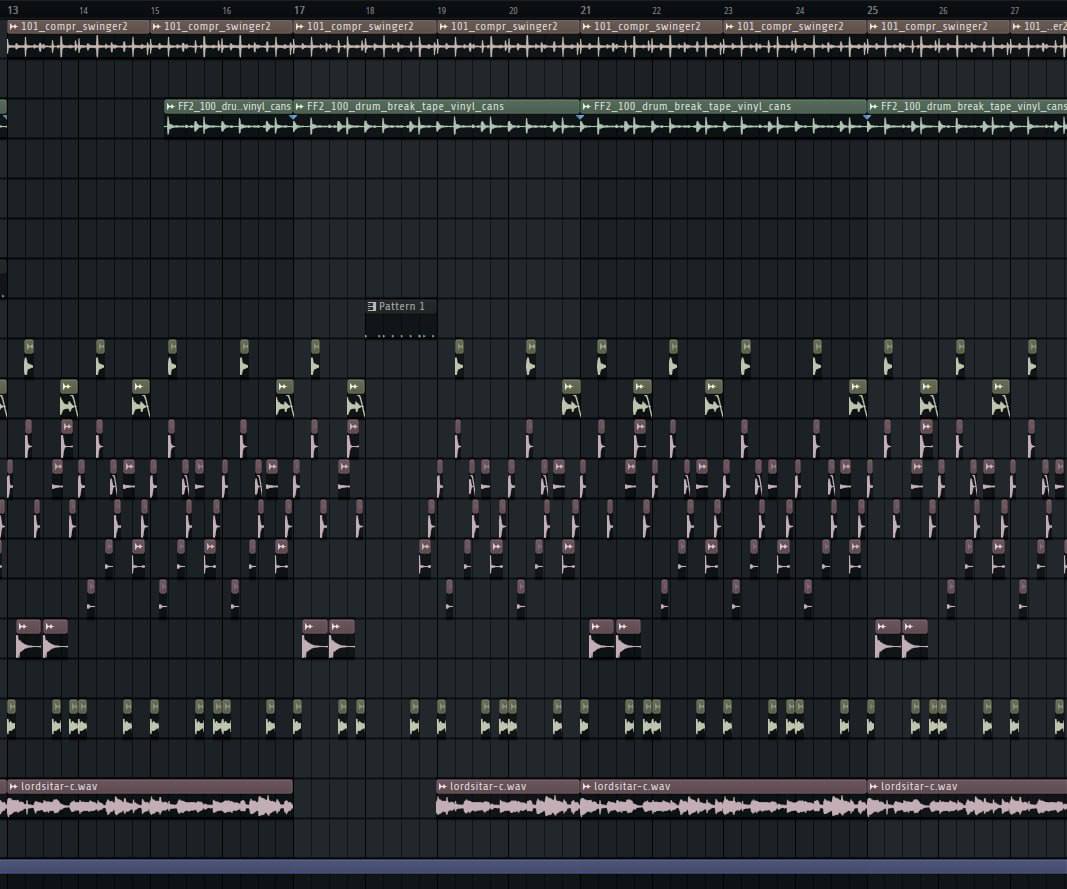Jump to bar 24 on the timeline ruler
Viewport: 1067px width, 889px height.
800,11
